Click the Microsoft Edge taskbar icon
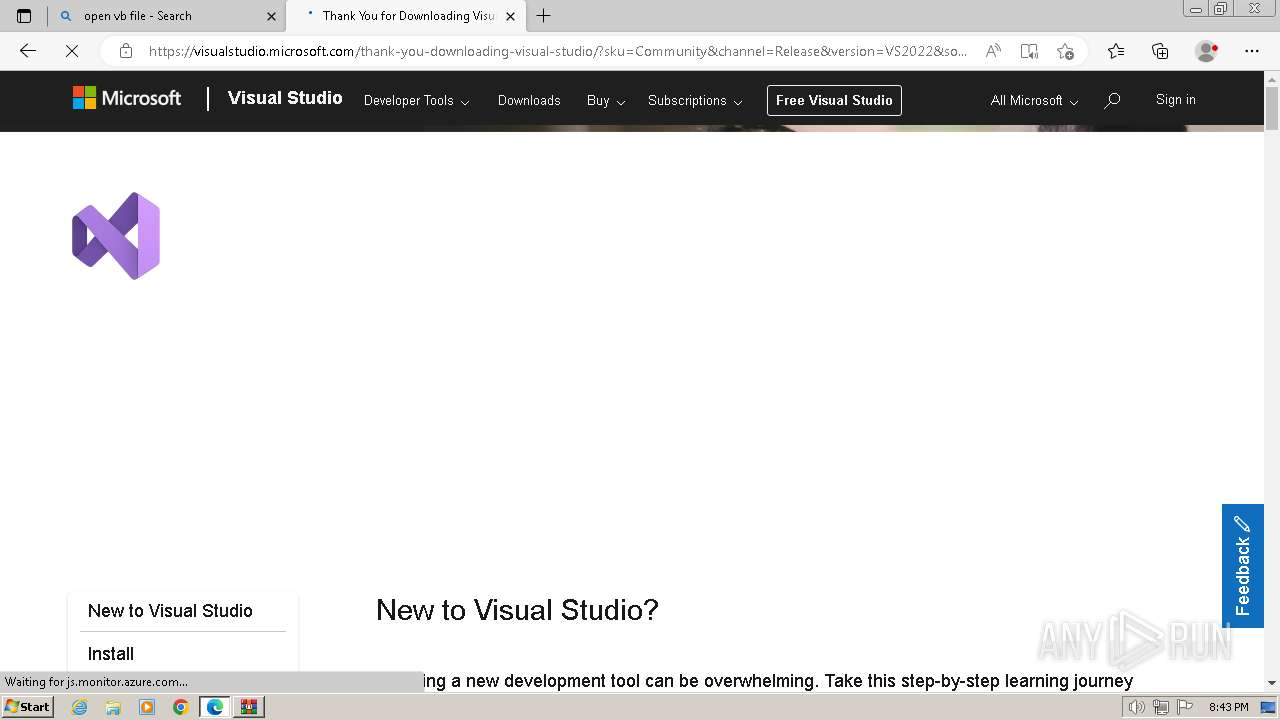Viewport: 1280px width, 720px height. click(x=215, y=707)
